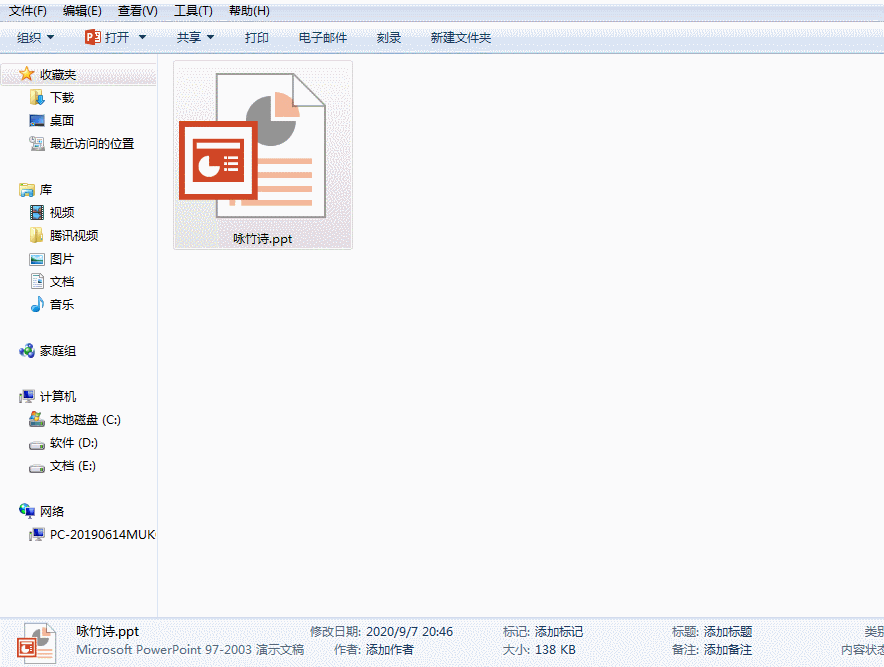The image size is (884, 667).
Task: Click the PowerPoint icon in the details pane
Action: click(36, 642)
